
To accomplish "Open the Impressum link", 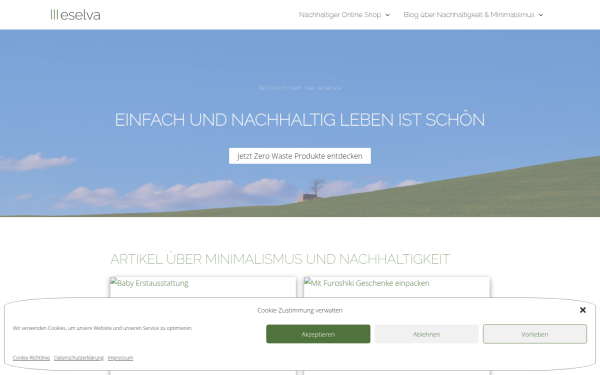I will (x=120, y=358).
